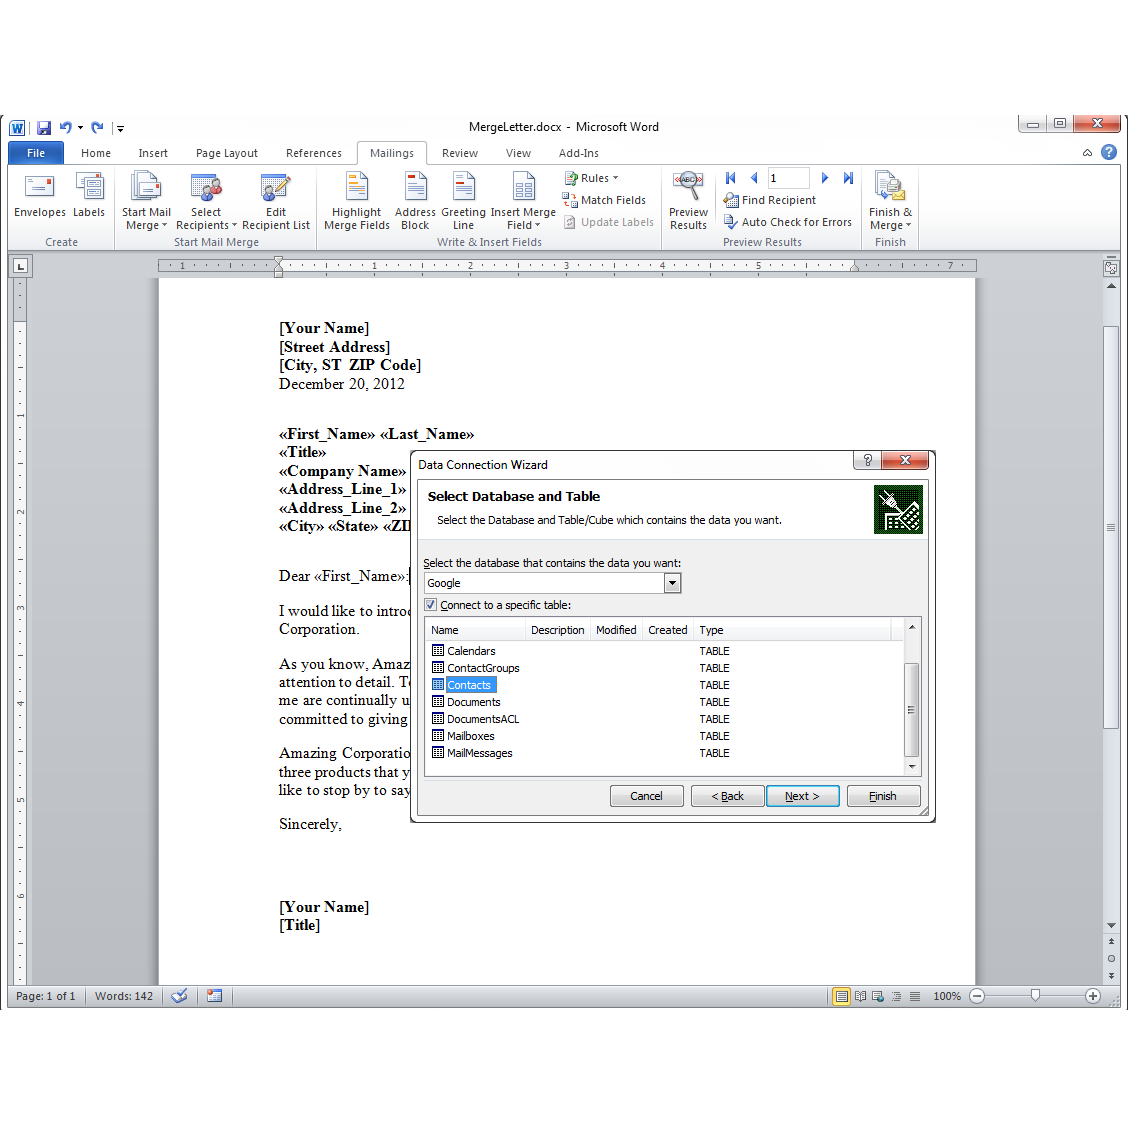Open Microsoft Word Help
1128x1128 pixels.
pos(1109,152)
